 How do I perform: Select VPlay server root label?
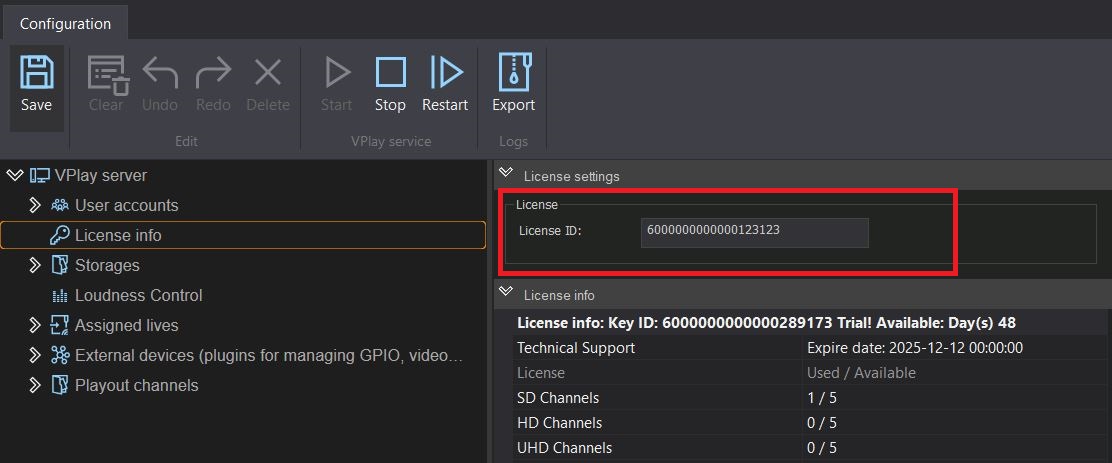(101, 175)
